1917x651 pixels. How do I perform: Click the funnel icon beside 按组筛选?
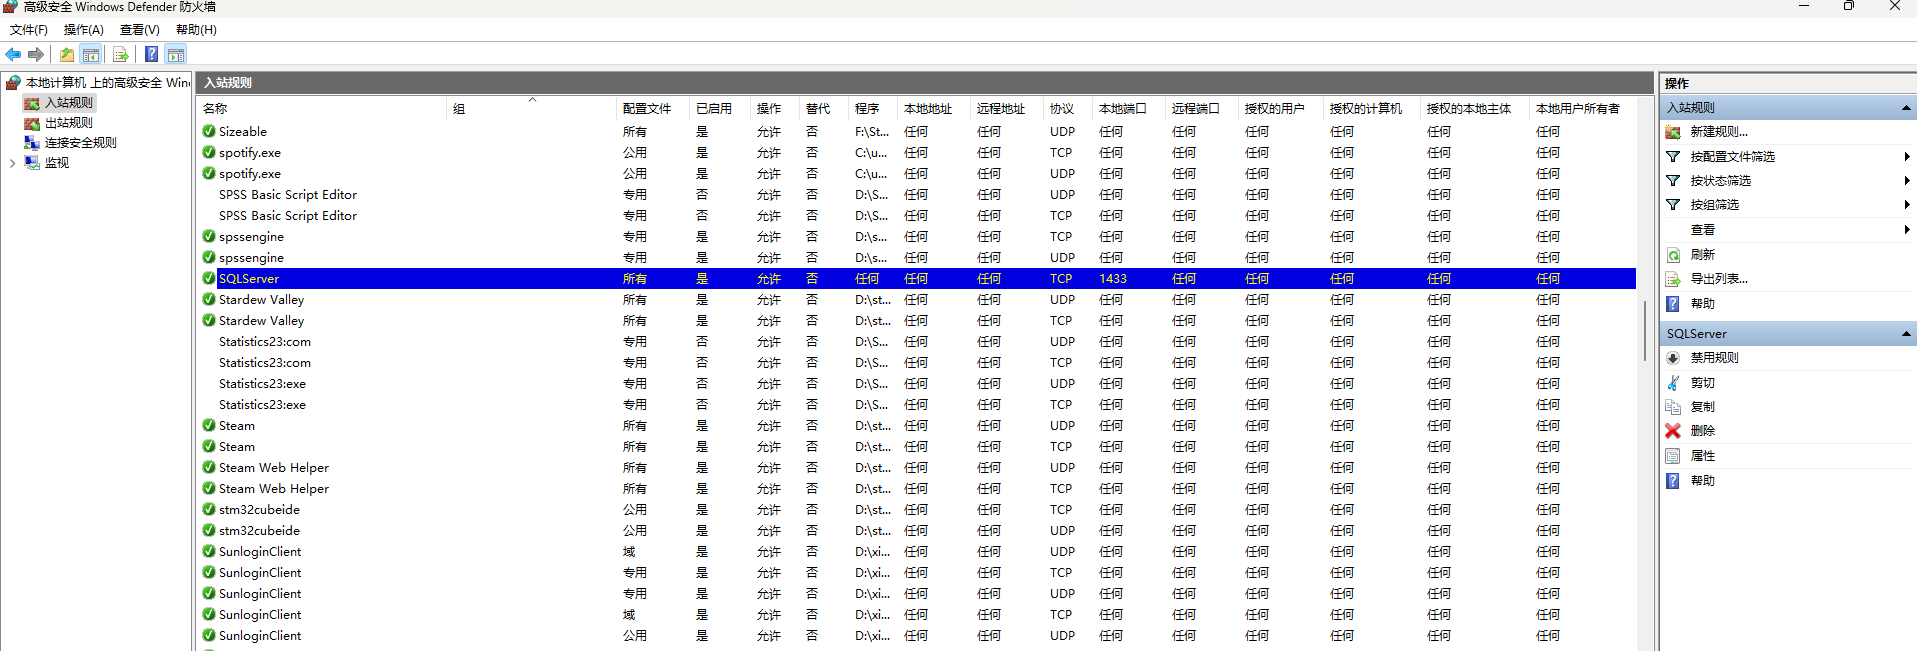(x=1673, y=205)
